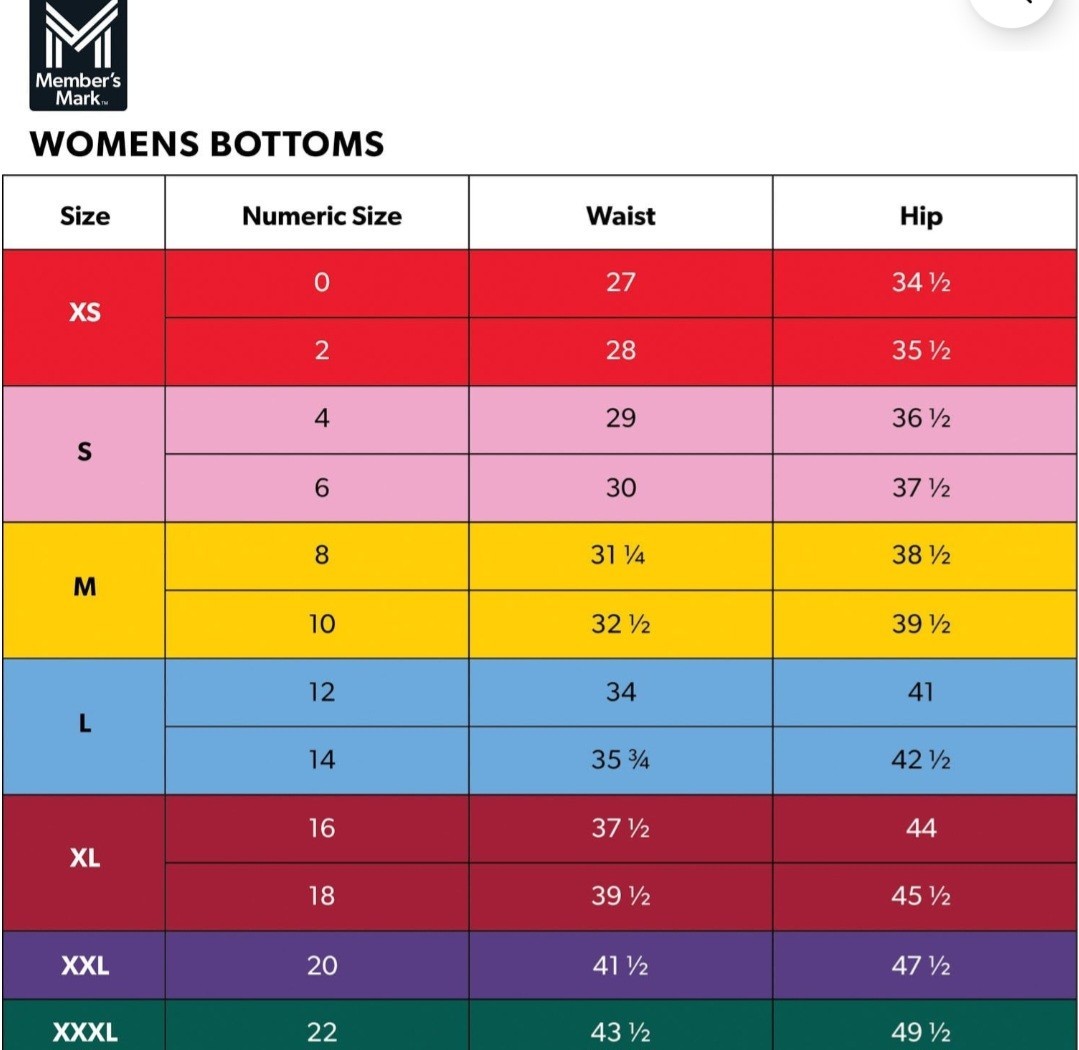Click the Member's Mark logo
This screenshot has height=1050, width=1079.
(78, 55)
